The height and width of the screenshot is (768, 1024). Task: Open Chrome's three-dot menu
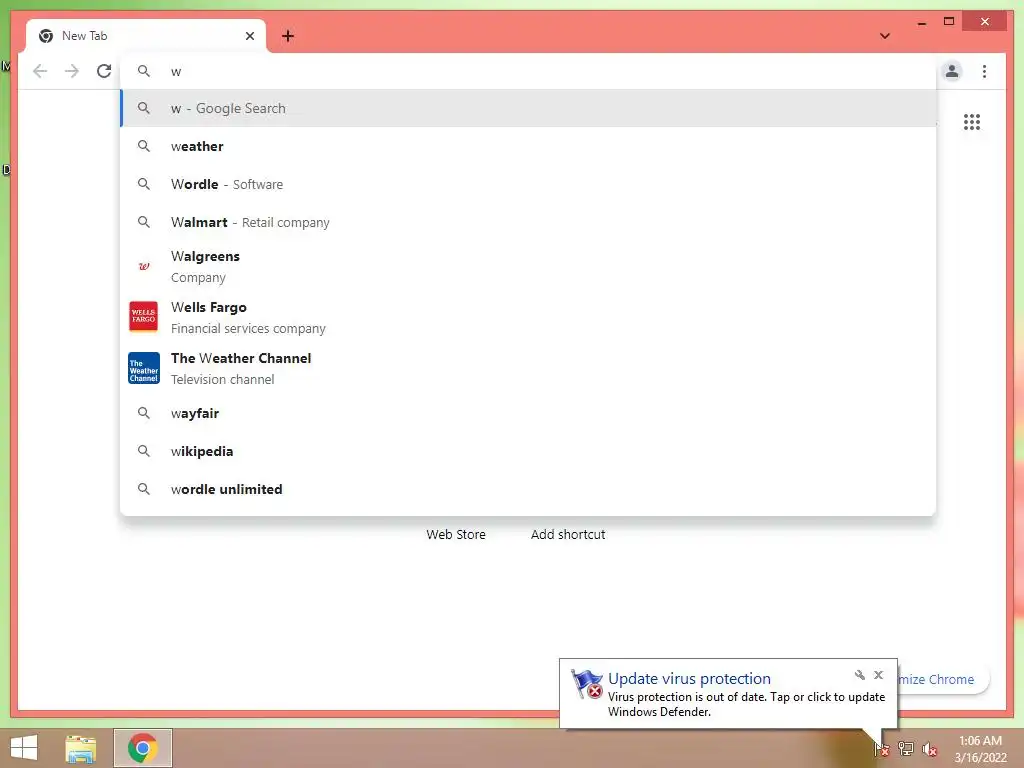(x=984, y=71)
